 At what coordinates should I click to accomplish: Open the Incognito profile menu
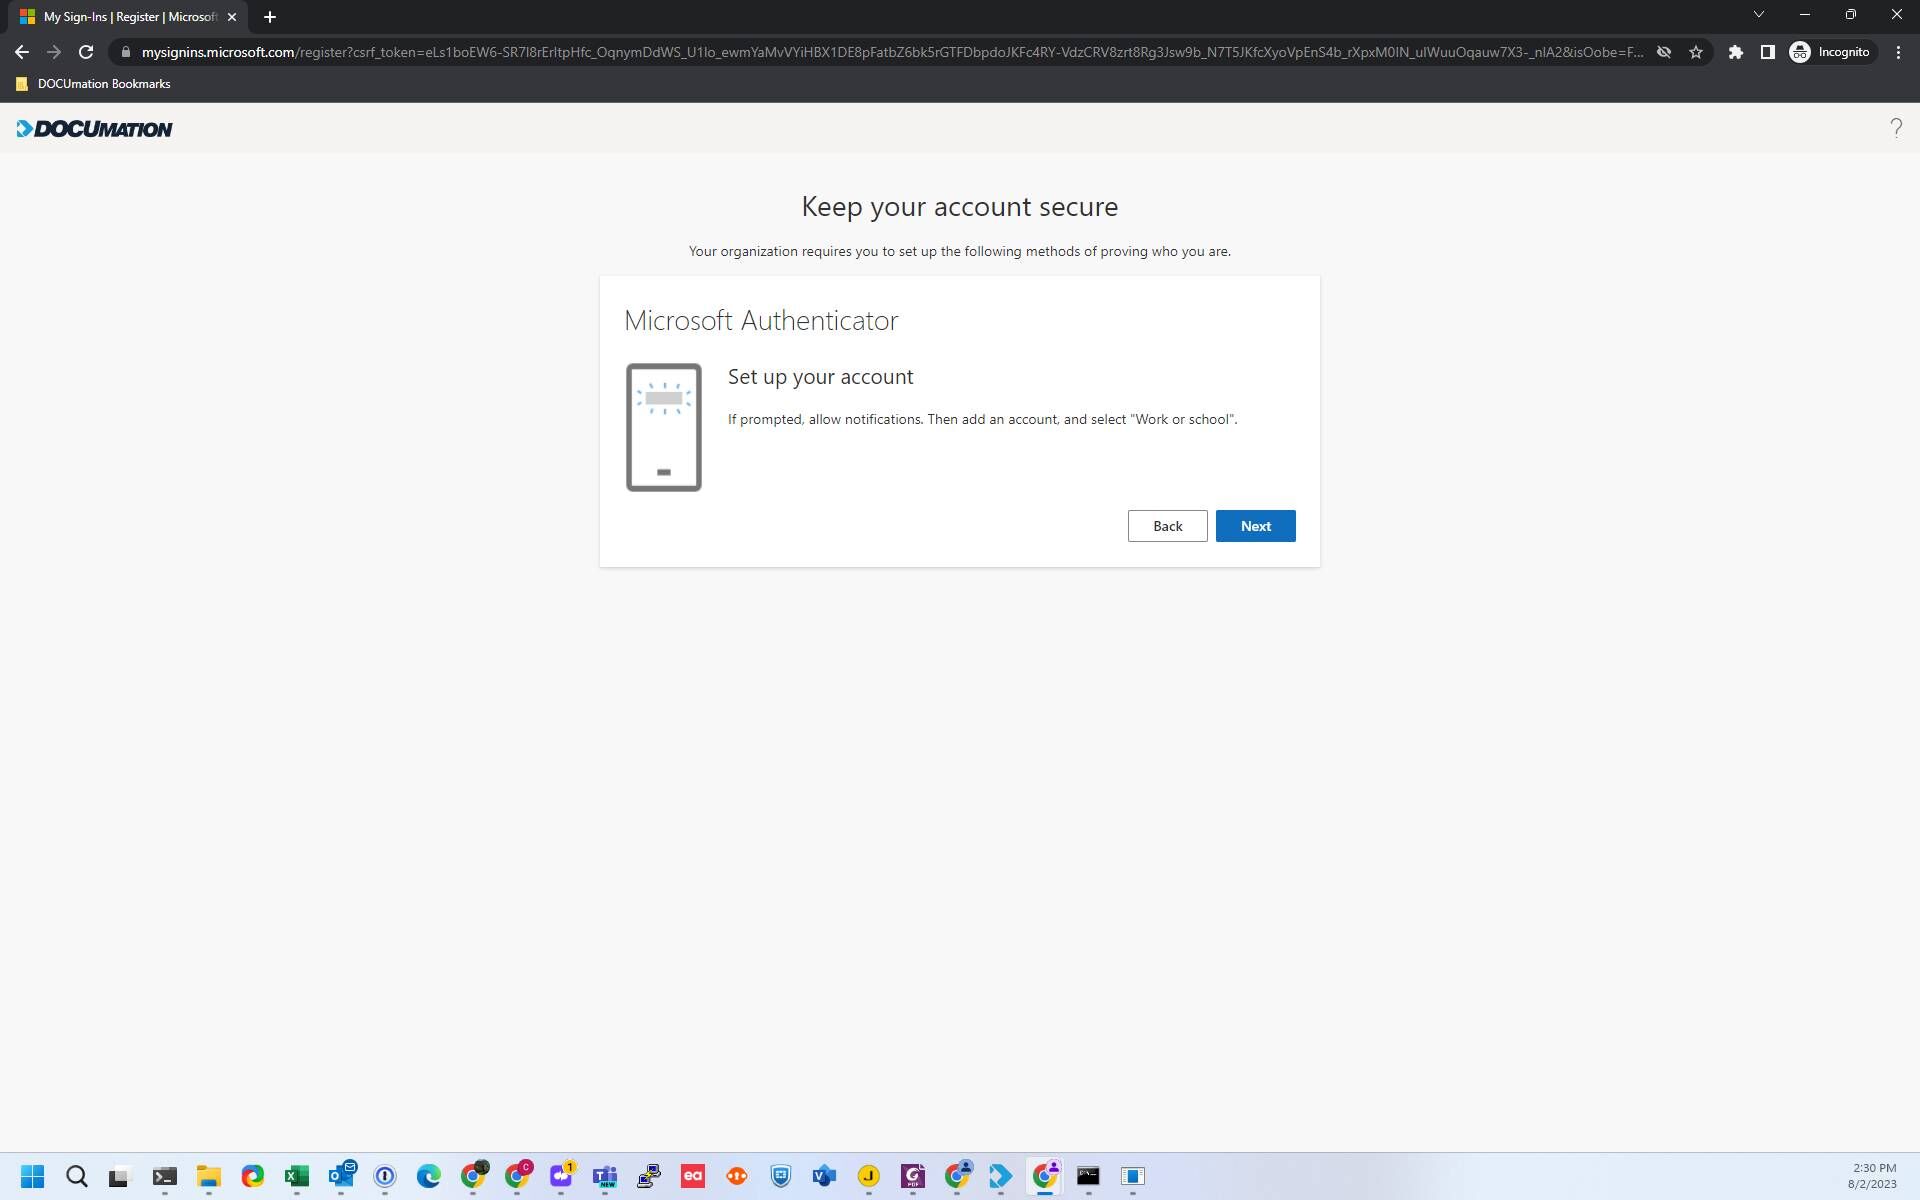pyautogui.click(x=1830, y=52)
